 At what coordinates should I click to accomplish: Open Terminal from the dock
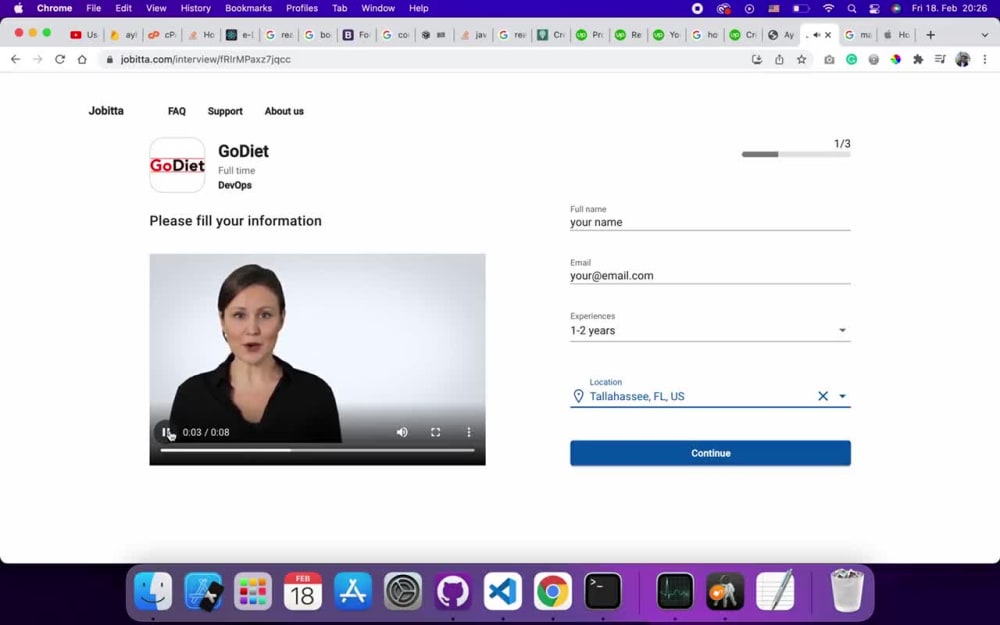point(603,591)
